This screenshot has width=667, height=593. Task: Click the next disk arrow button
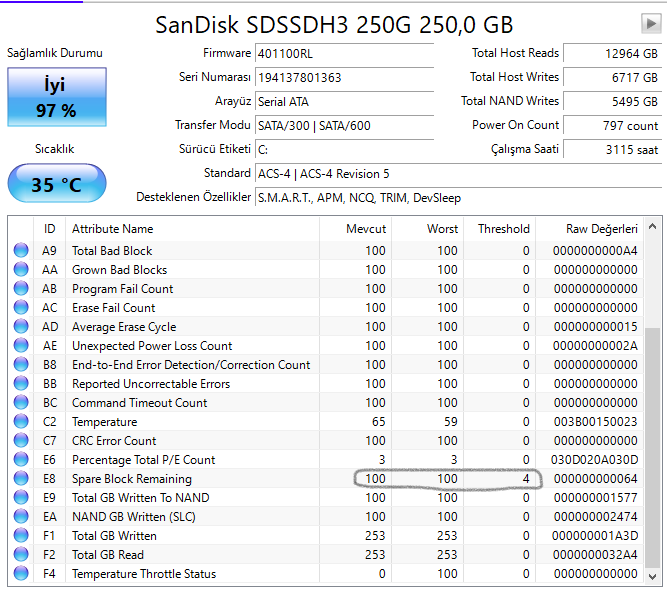pyautogui.click(x=651, y=23)
